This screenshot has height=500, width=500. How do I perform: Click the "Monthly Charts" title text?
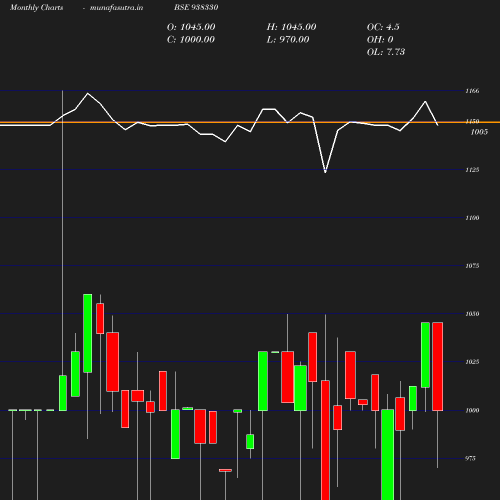tap(36, 8)
